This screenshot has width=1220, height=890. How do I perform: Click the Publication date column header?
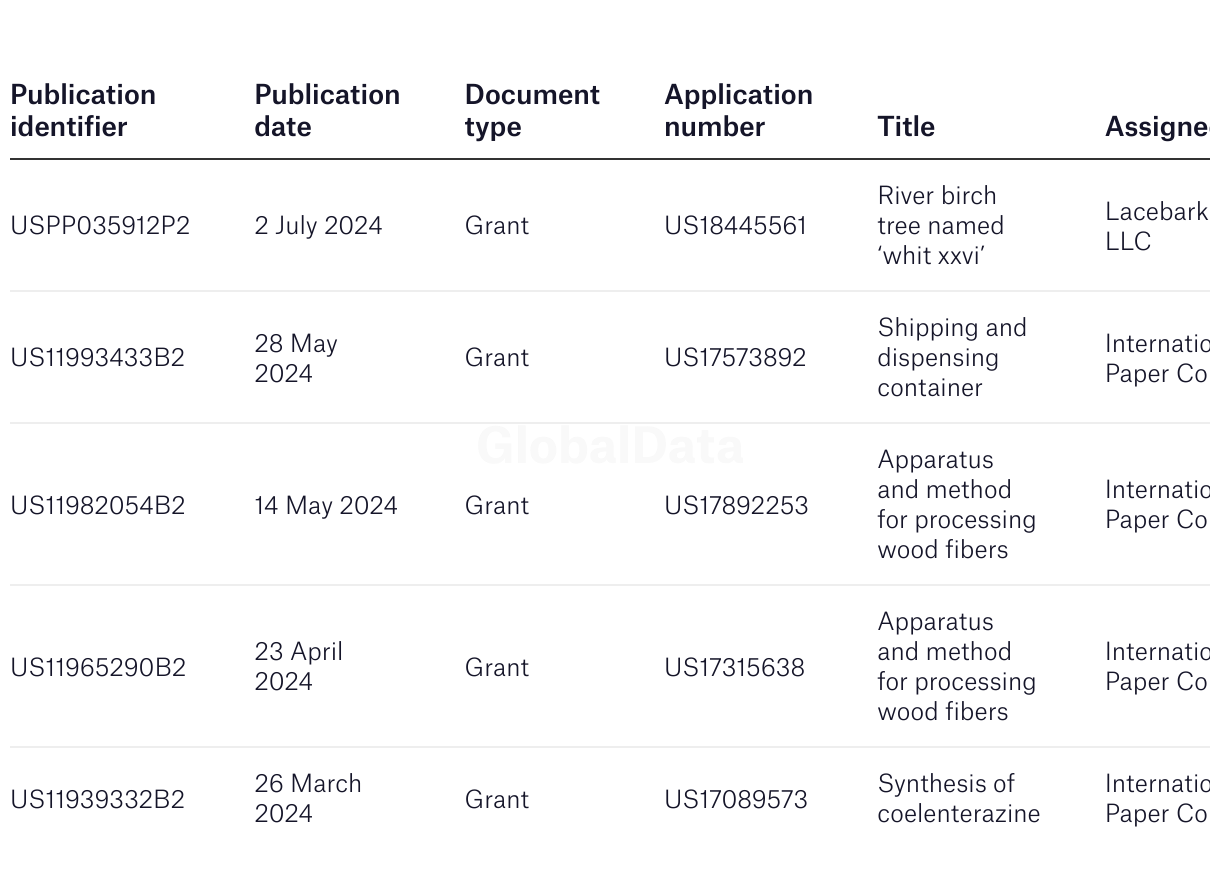click(327, 110)
